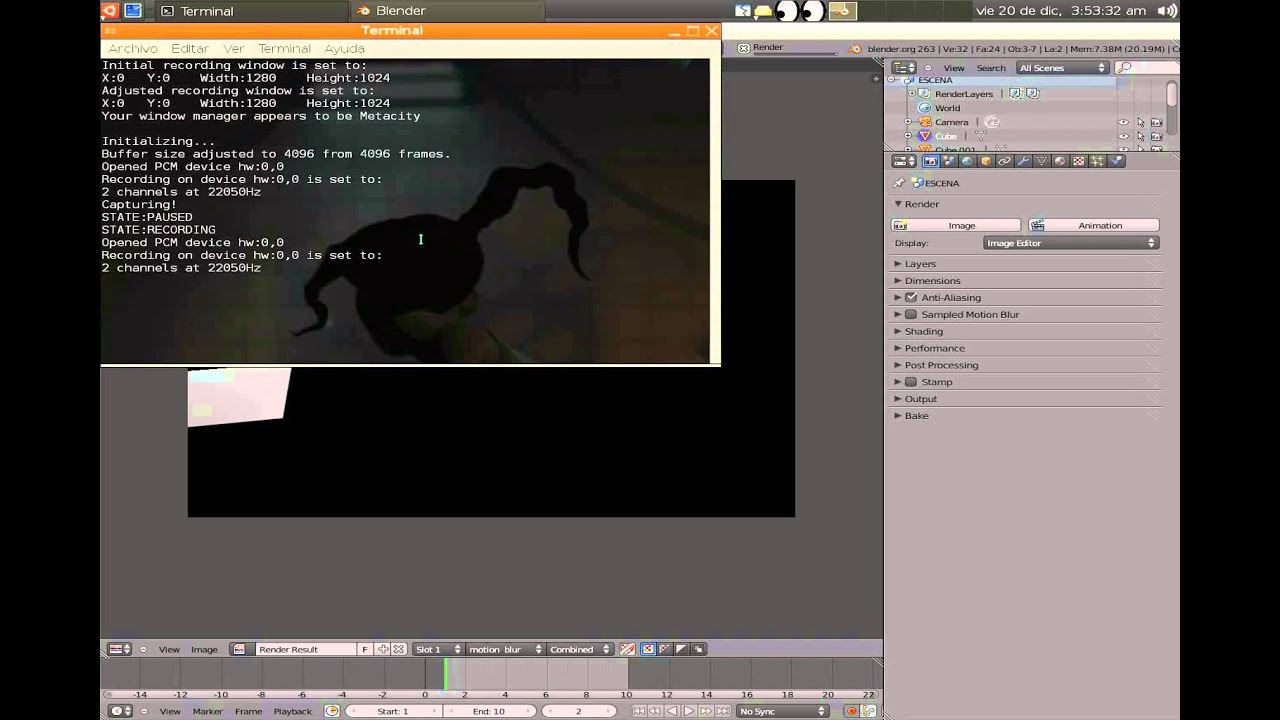Toggle visibility eye for Camera
This screenshot has width=1280, height=720.
pyautogui.click(x=1123, y=122)
